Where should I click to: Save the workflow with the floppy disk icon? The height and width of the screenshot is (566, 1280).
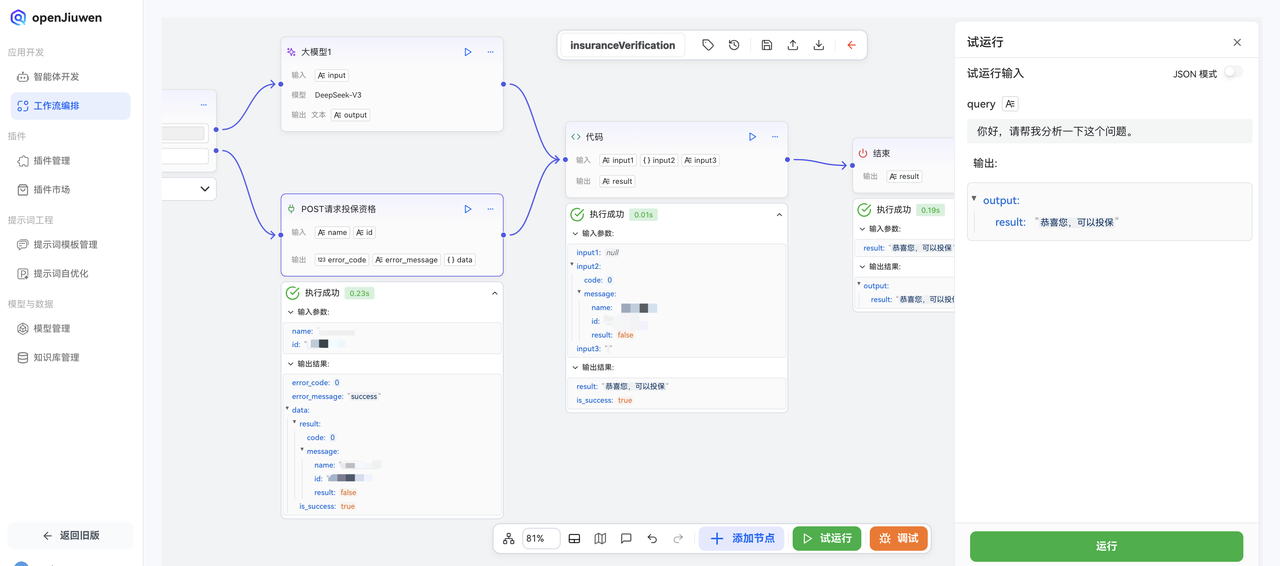767,45
